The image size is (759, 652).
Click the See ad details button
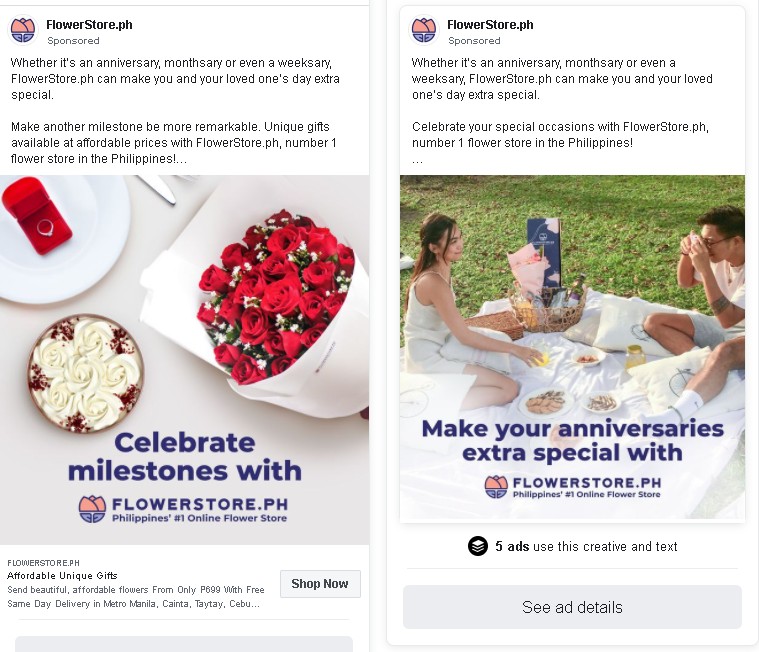pyautogui.click(x=572, y=607)
